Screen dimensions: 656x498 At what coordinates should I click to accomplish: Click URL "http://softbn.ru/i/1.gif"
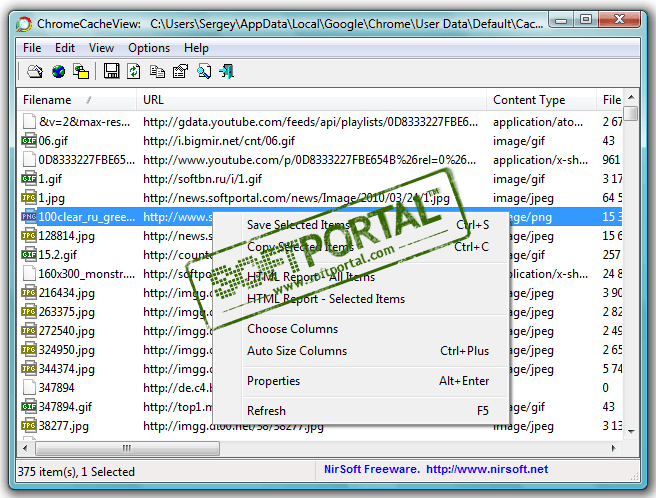coord(202,179)
